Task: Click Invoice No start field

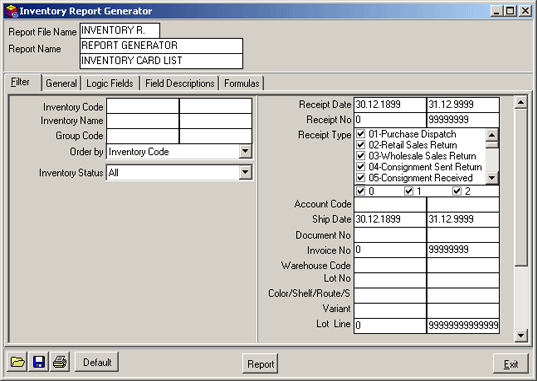Action: pyautogui.click(x=390, y=250)
